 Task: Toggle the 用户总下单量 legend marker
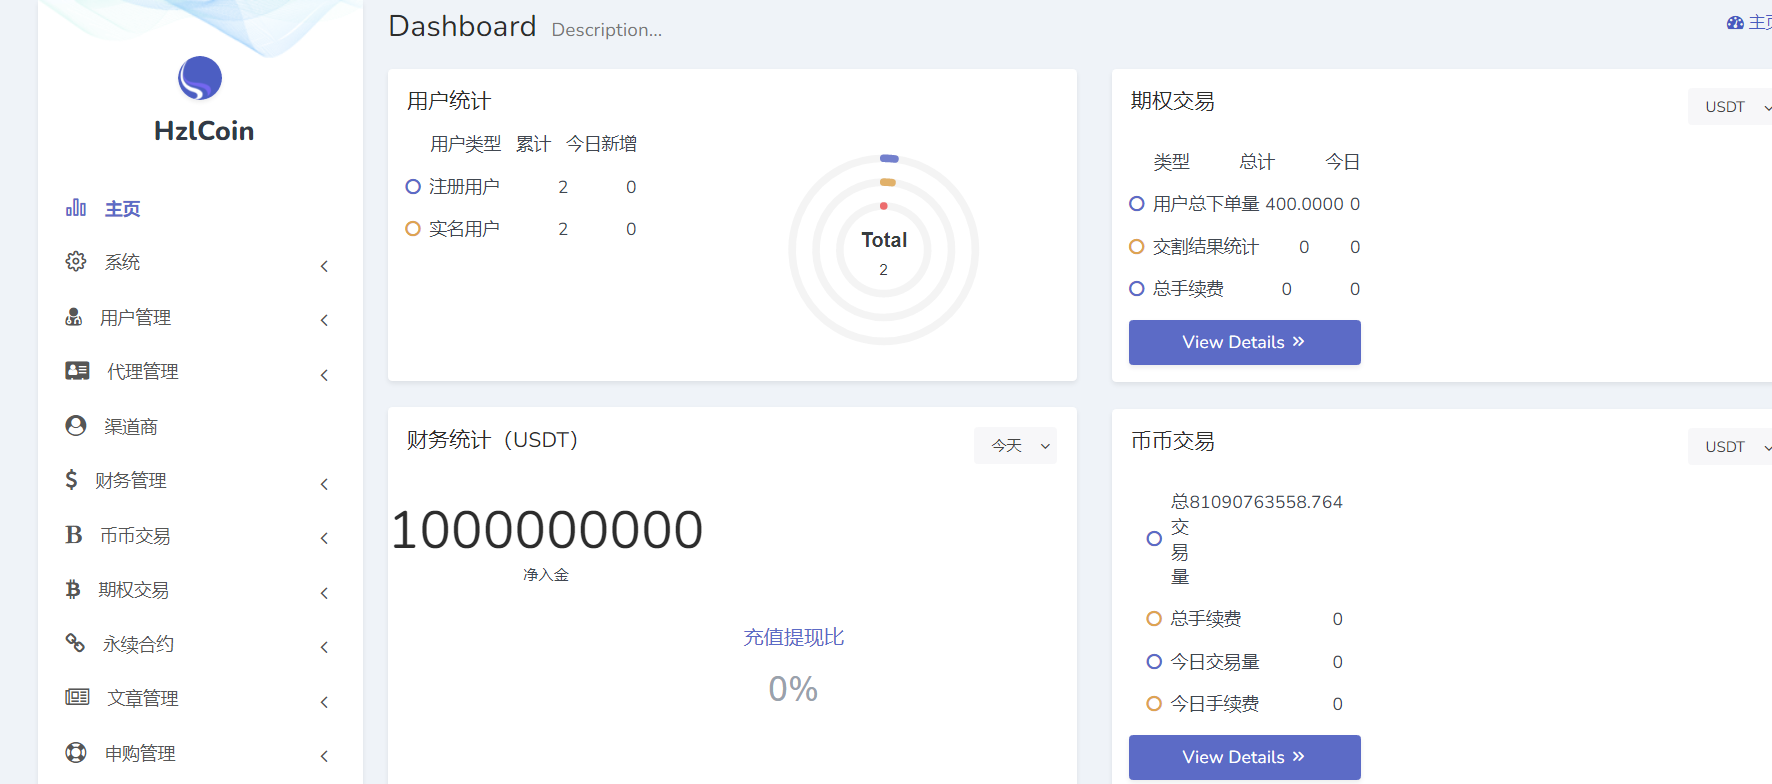coord(1137,203)
